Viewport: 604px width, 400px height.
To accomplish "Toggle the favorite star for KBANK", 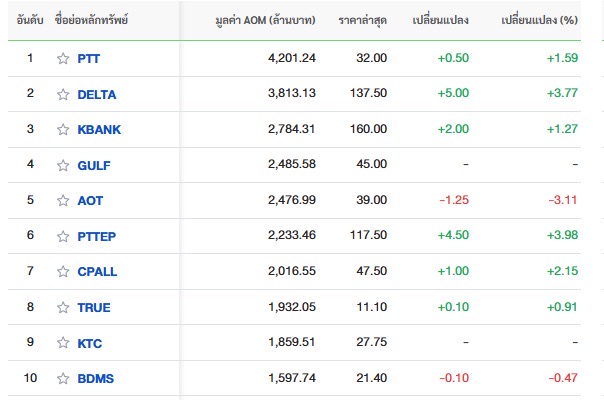I will tap(63, 129).
